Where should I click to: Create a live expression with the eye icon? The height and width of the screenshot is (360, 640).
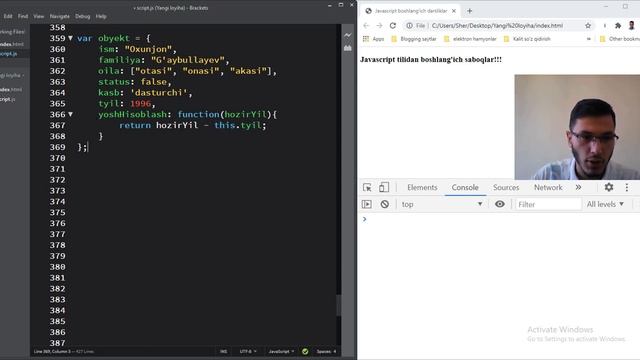(500, 204)
